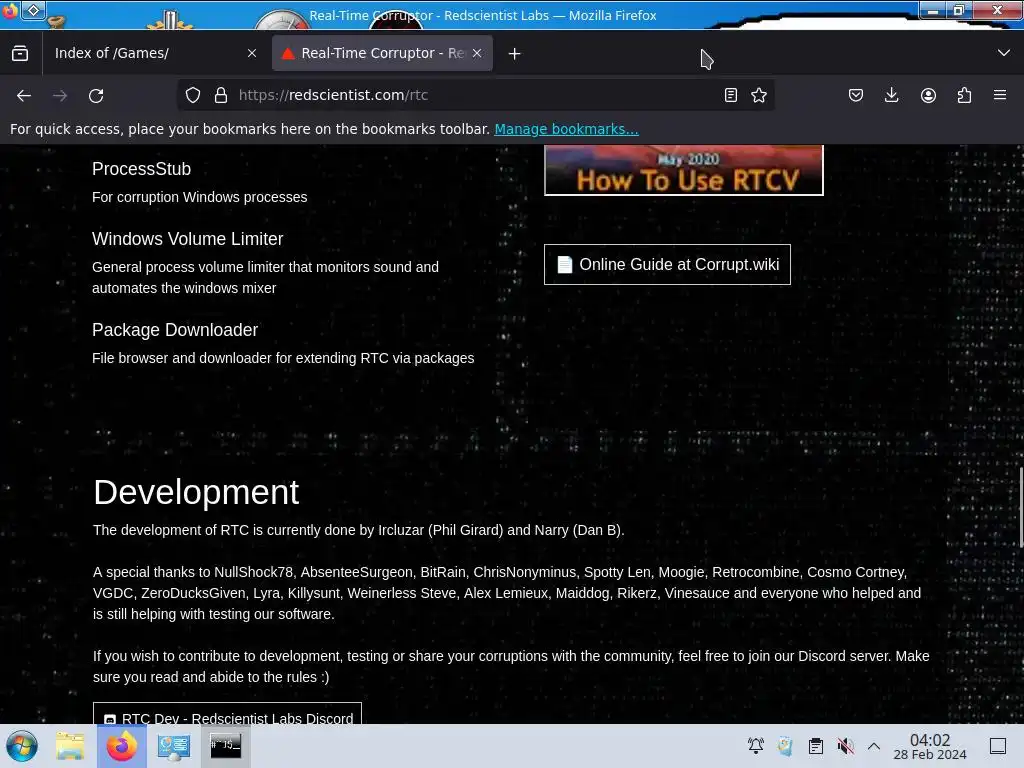This screenshot has width=1024, height=768.
Task: Click RTC Dev Redscientist Labs Discord button
Action: 227,713
